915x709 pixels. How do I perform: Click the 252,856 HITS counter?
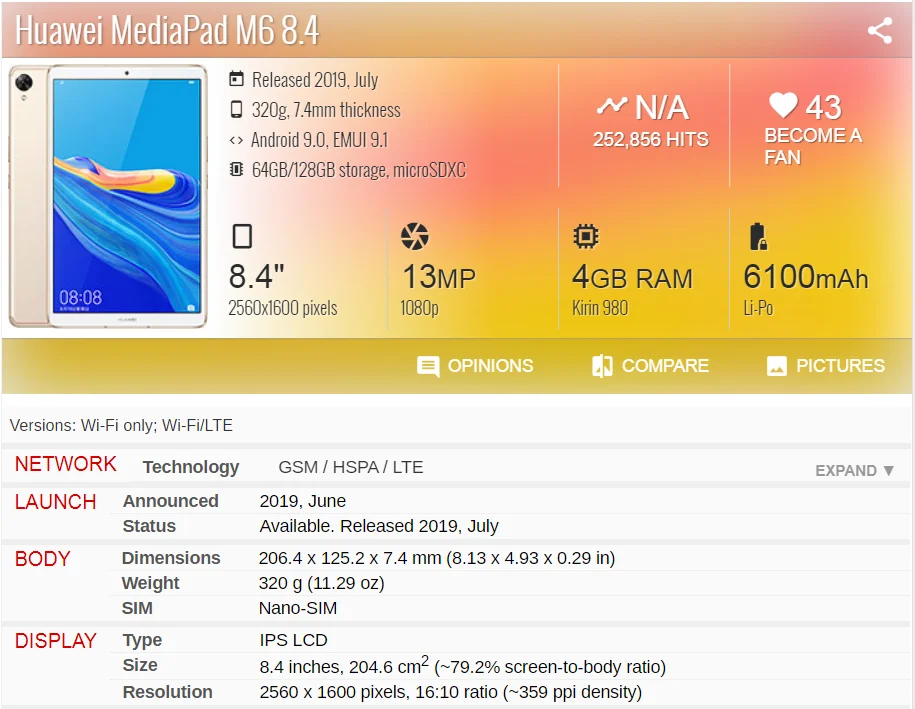[x=651, y=139]
